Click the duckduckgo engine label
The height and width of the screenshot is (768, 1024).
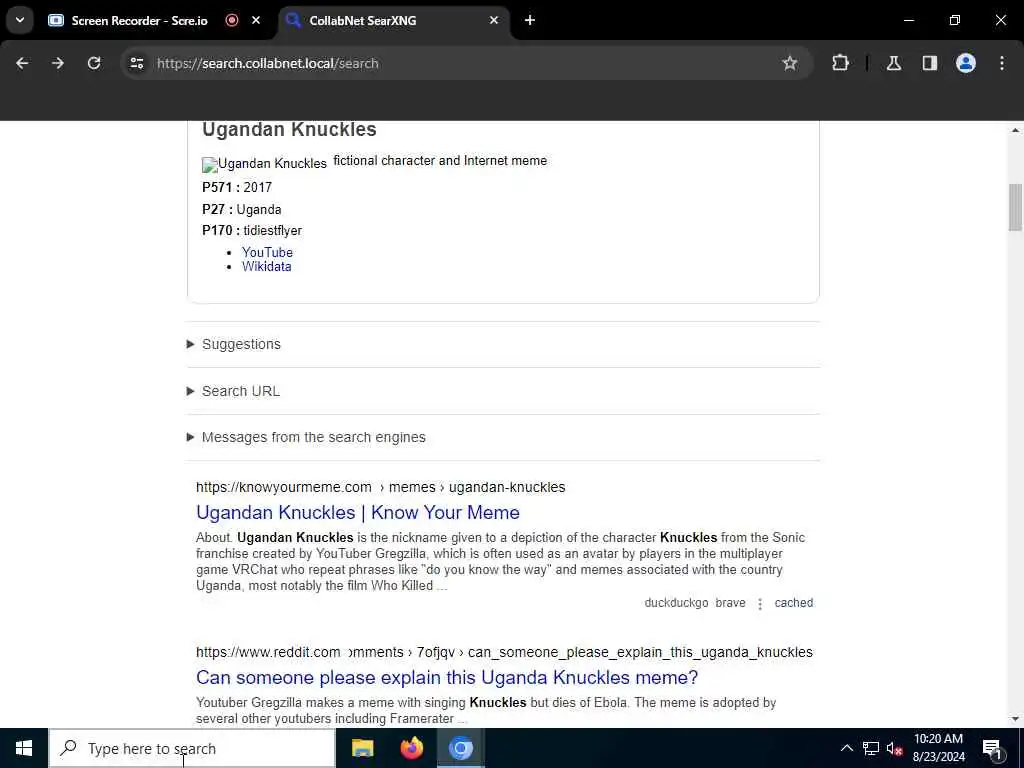click(x=676, y=603)
